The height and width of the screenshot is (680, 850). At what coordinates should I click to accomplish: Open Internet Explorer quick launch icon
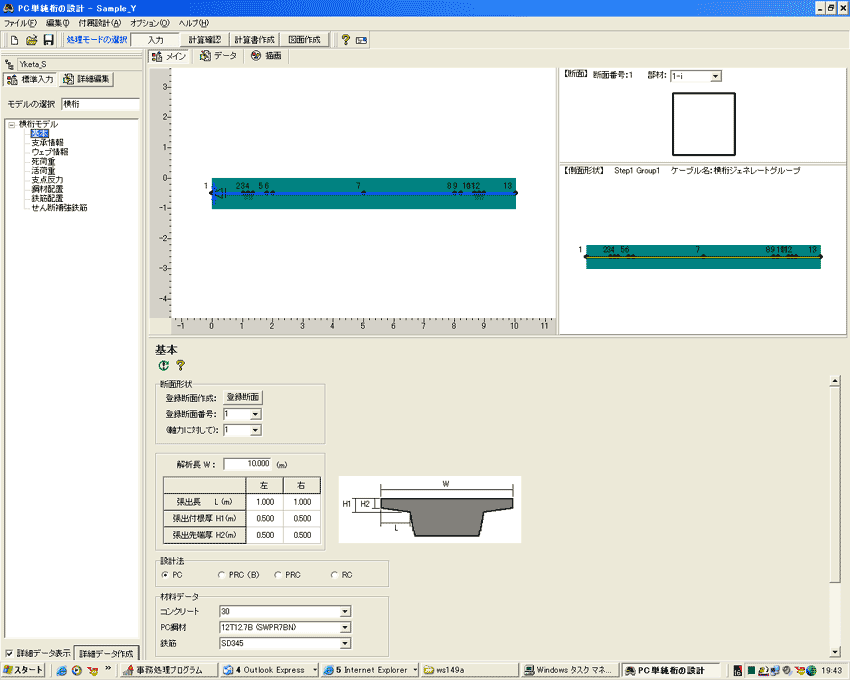[x=61, y=670]
